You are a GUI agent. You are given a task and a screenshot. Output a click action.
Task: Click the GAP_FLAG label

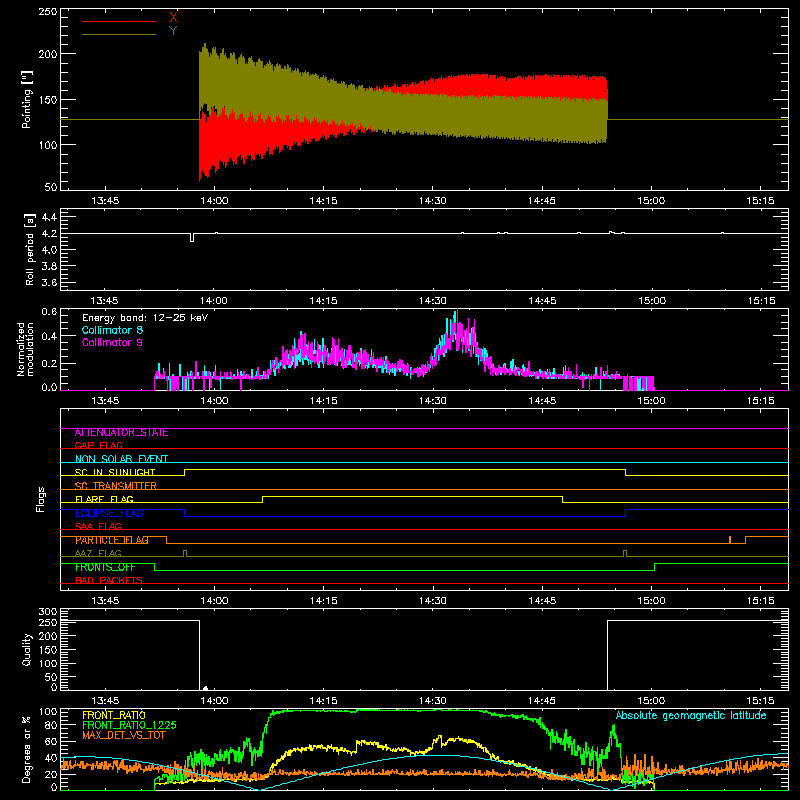pyautogui.click(x=98, y=445)
